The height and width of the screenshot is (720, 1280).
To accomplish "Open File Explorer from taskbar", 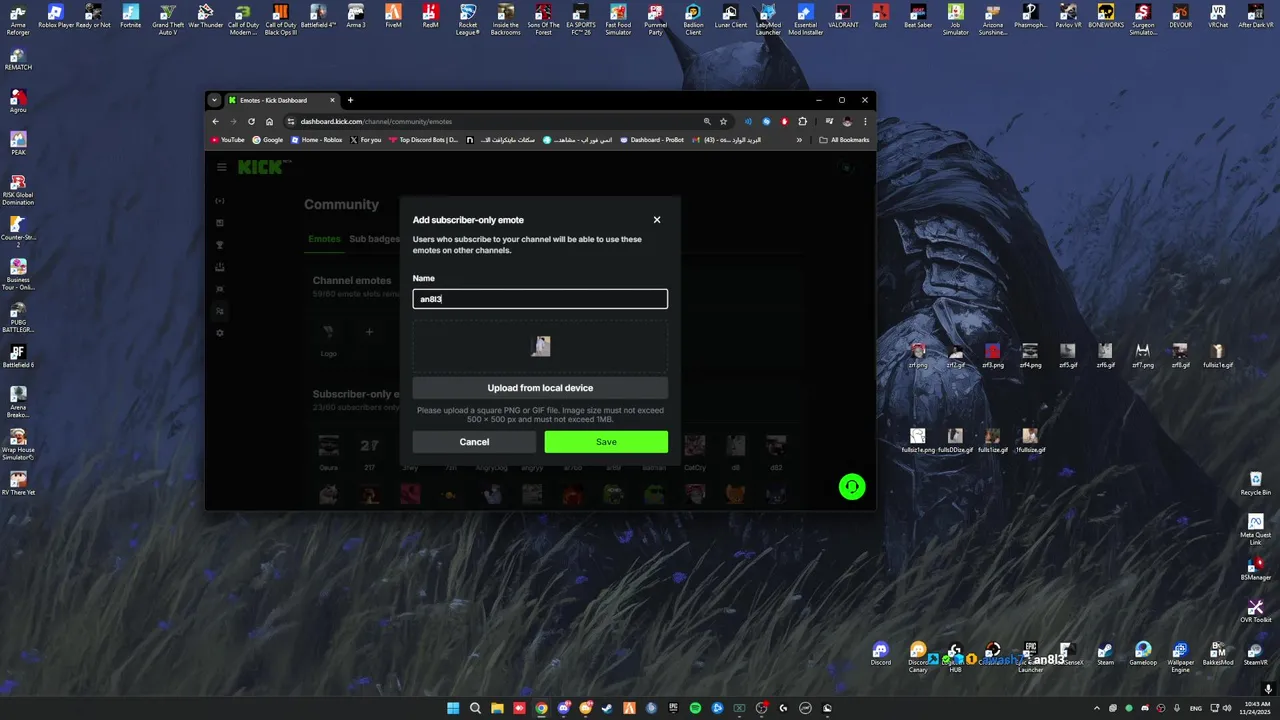I will coord(497,708).
